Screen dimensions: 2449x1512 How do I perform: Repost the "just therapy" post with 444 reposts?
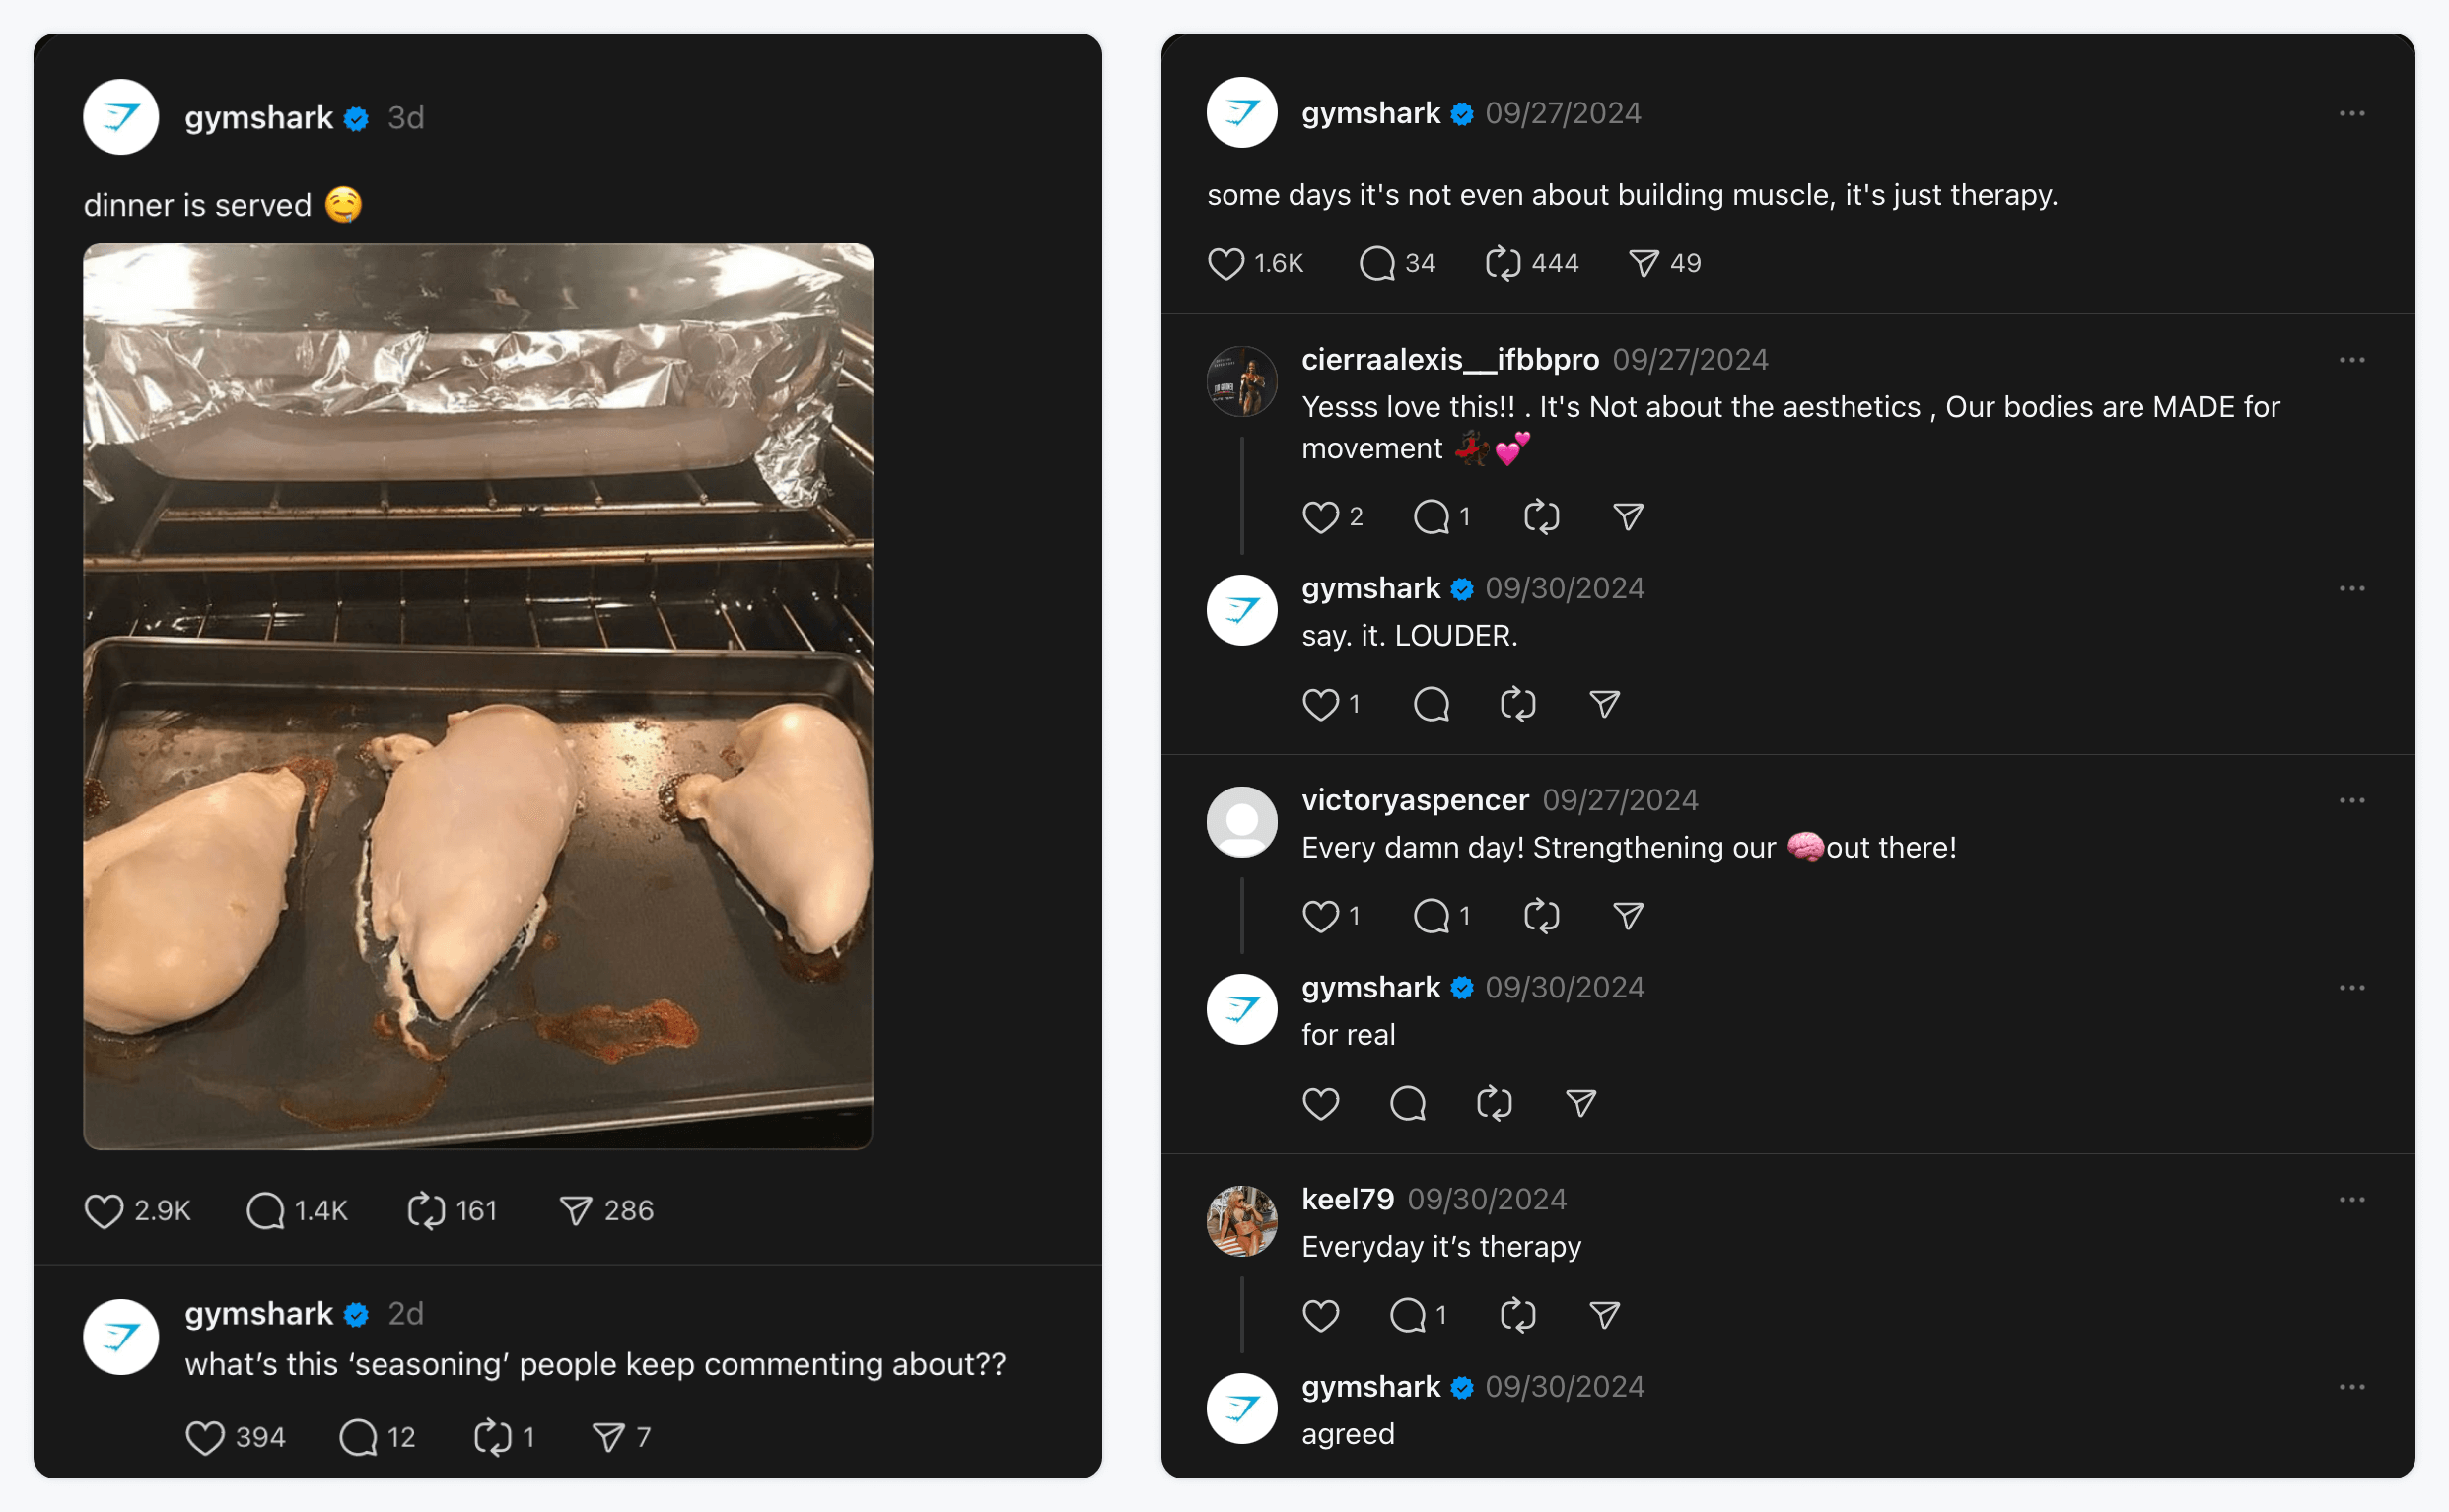point(1503,264)
